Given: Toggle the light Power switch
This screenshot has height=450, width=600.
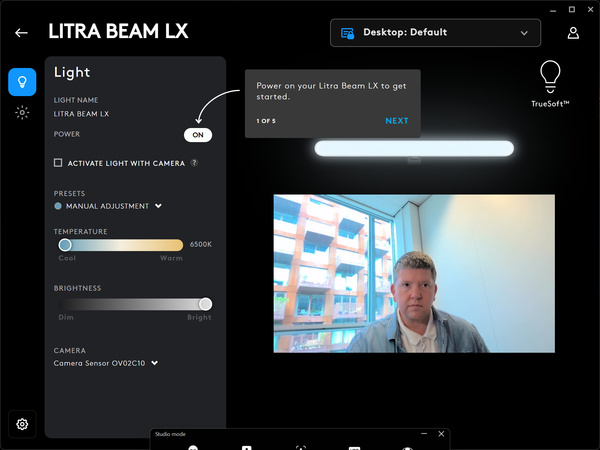Looking at the screenshot, I should coord(197,134).
